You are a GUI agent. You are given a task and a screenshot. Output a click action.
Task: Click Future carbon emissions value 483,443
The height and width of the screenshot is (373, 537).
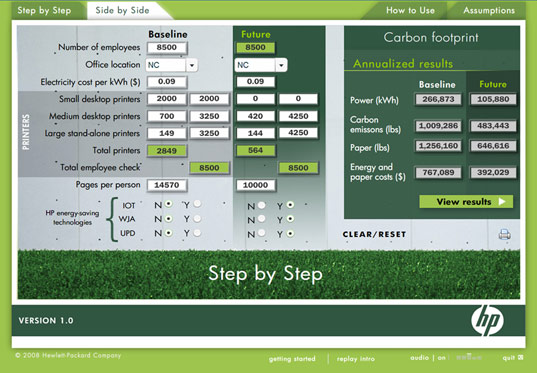(x=493, y=126)
